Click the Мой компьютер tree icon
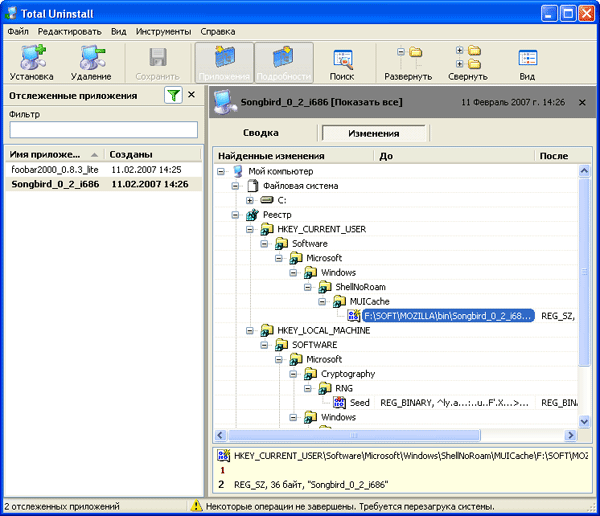 pyautogui.click(x=238, y=171)
